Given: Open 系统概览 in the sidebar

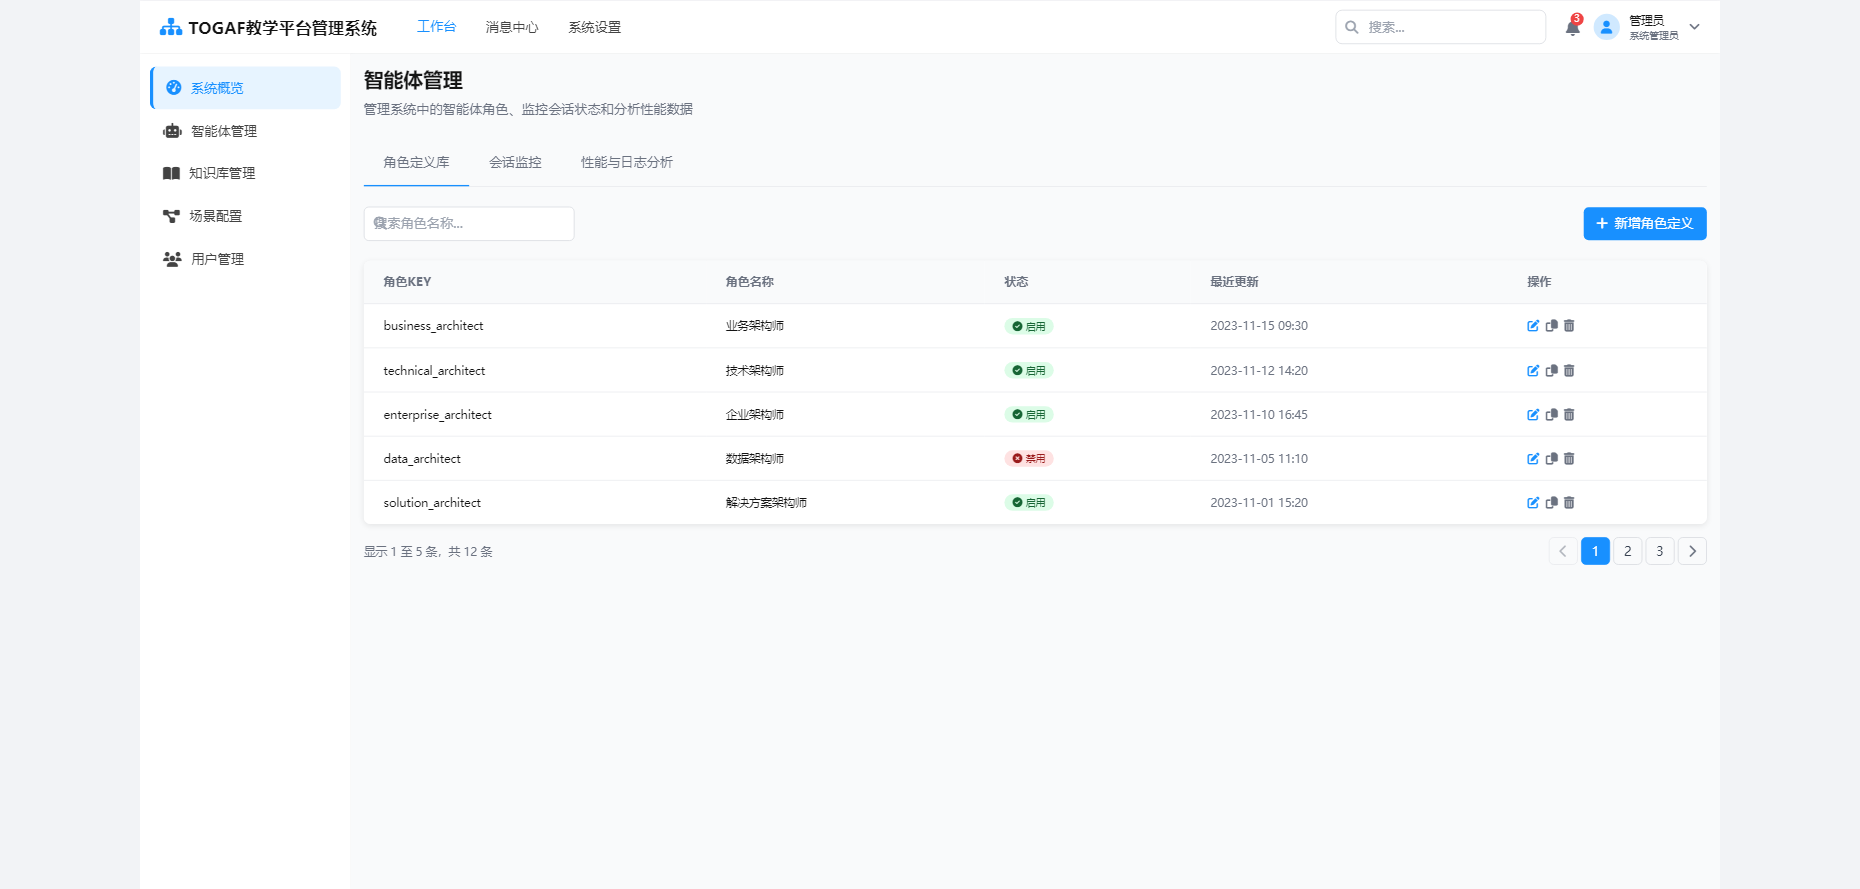Looking at the screenshot, I should [246, 88].
